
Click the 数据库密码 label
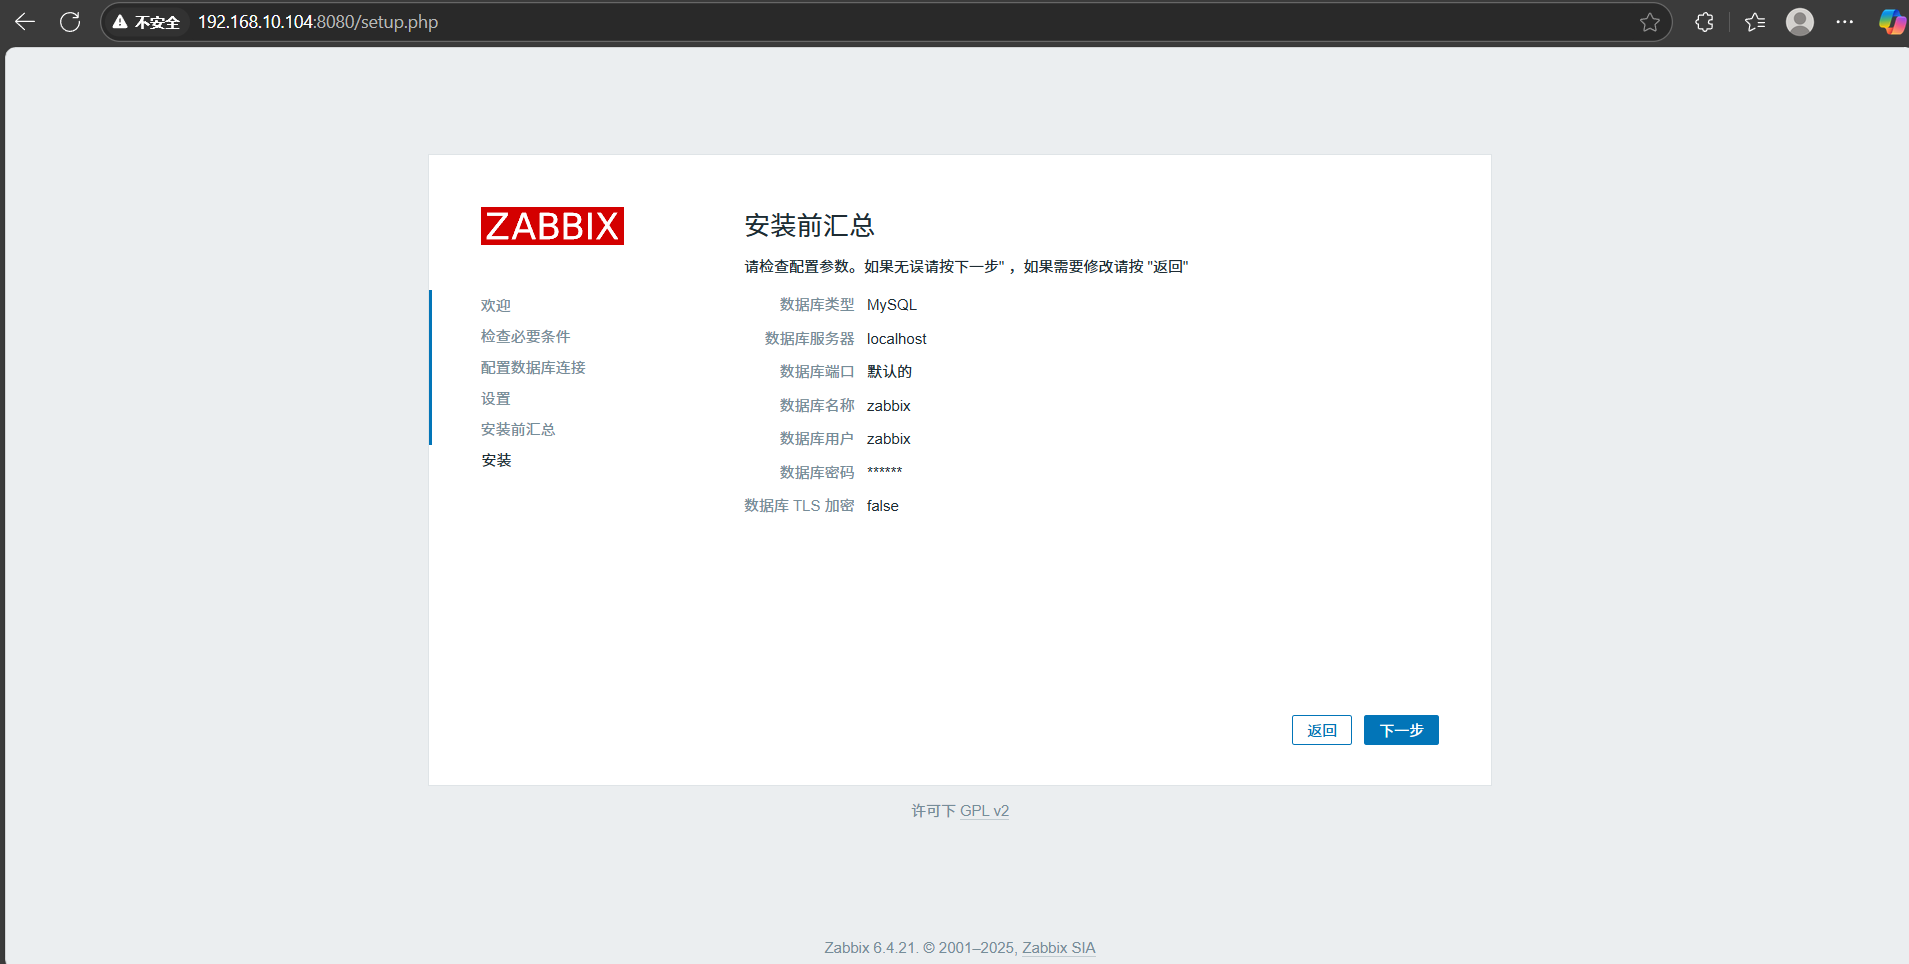click(817, 473)
